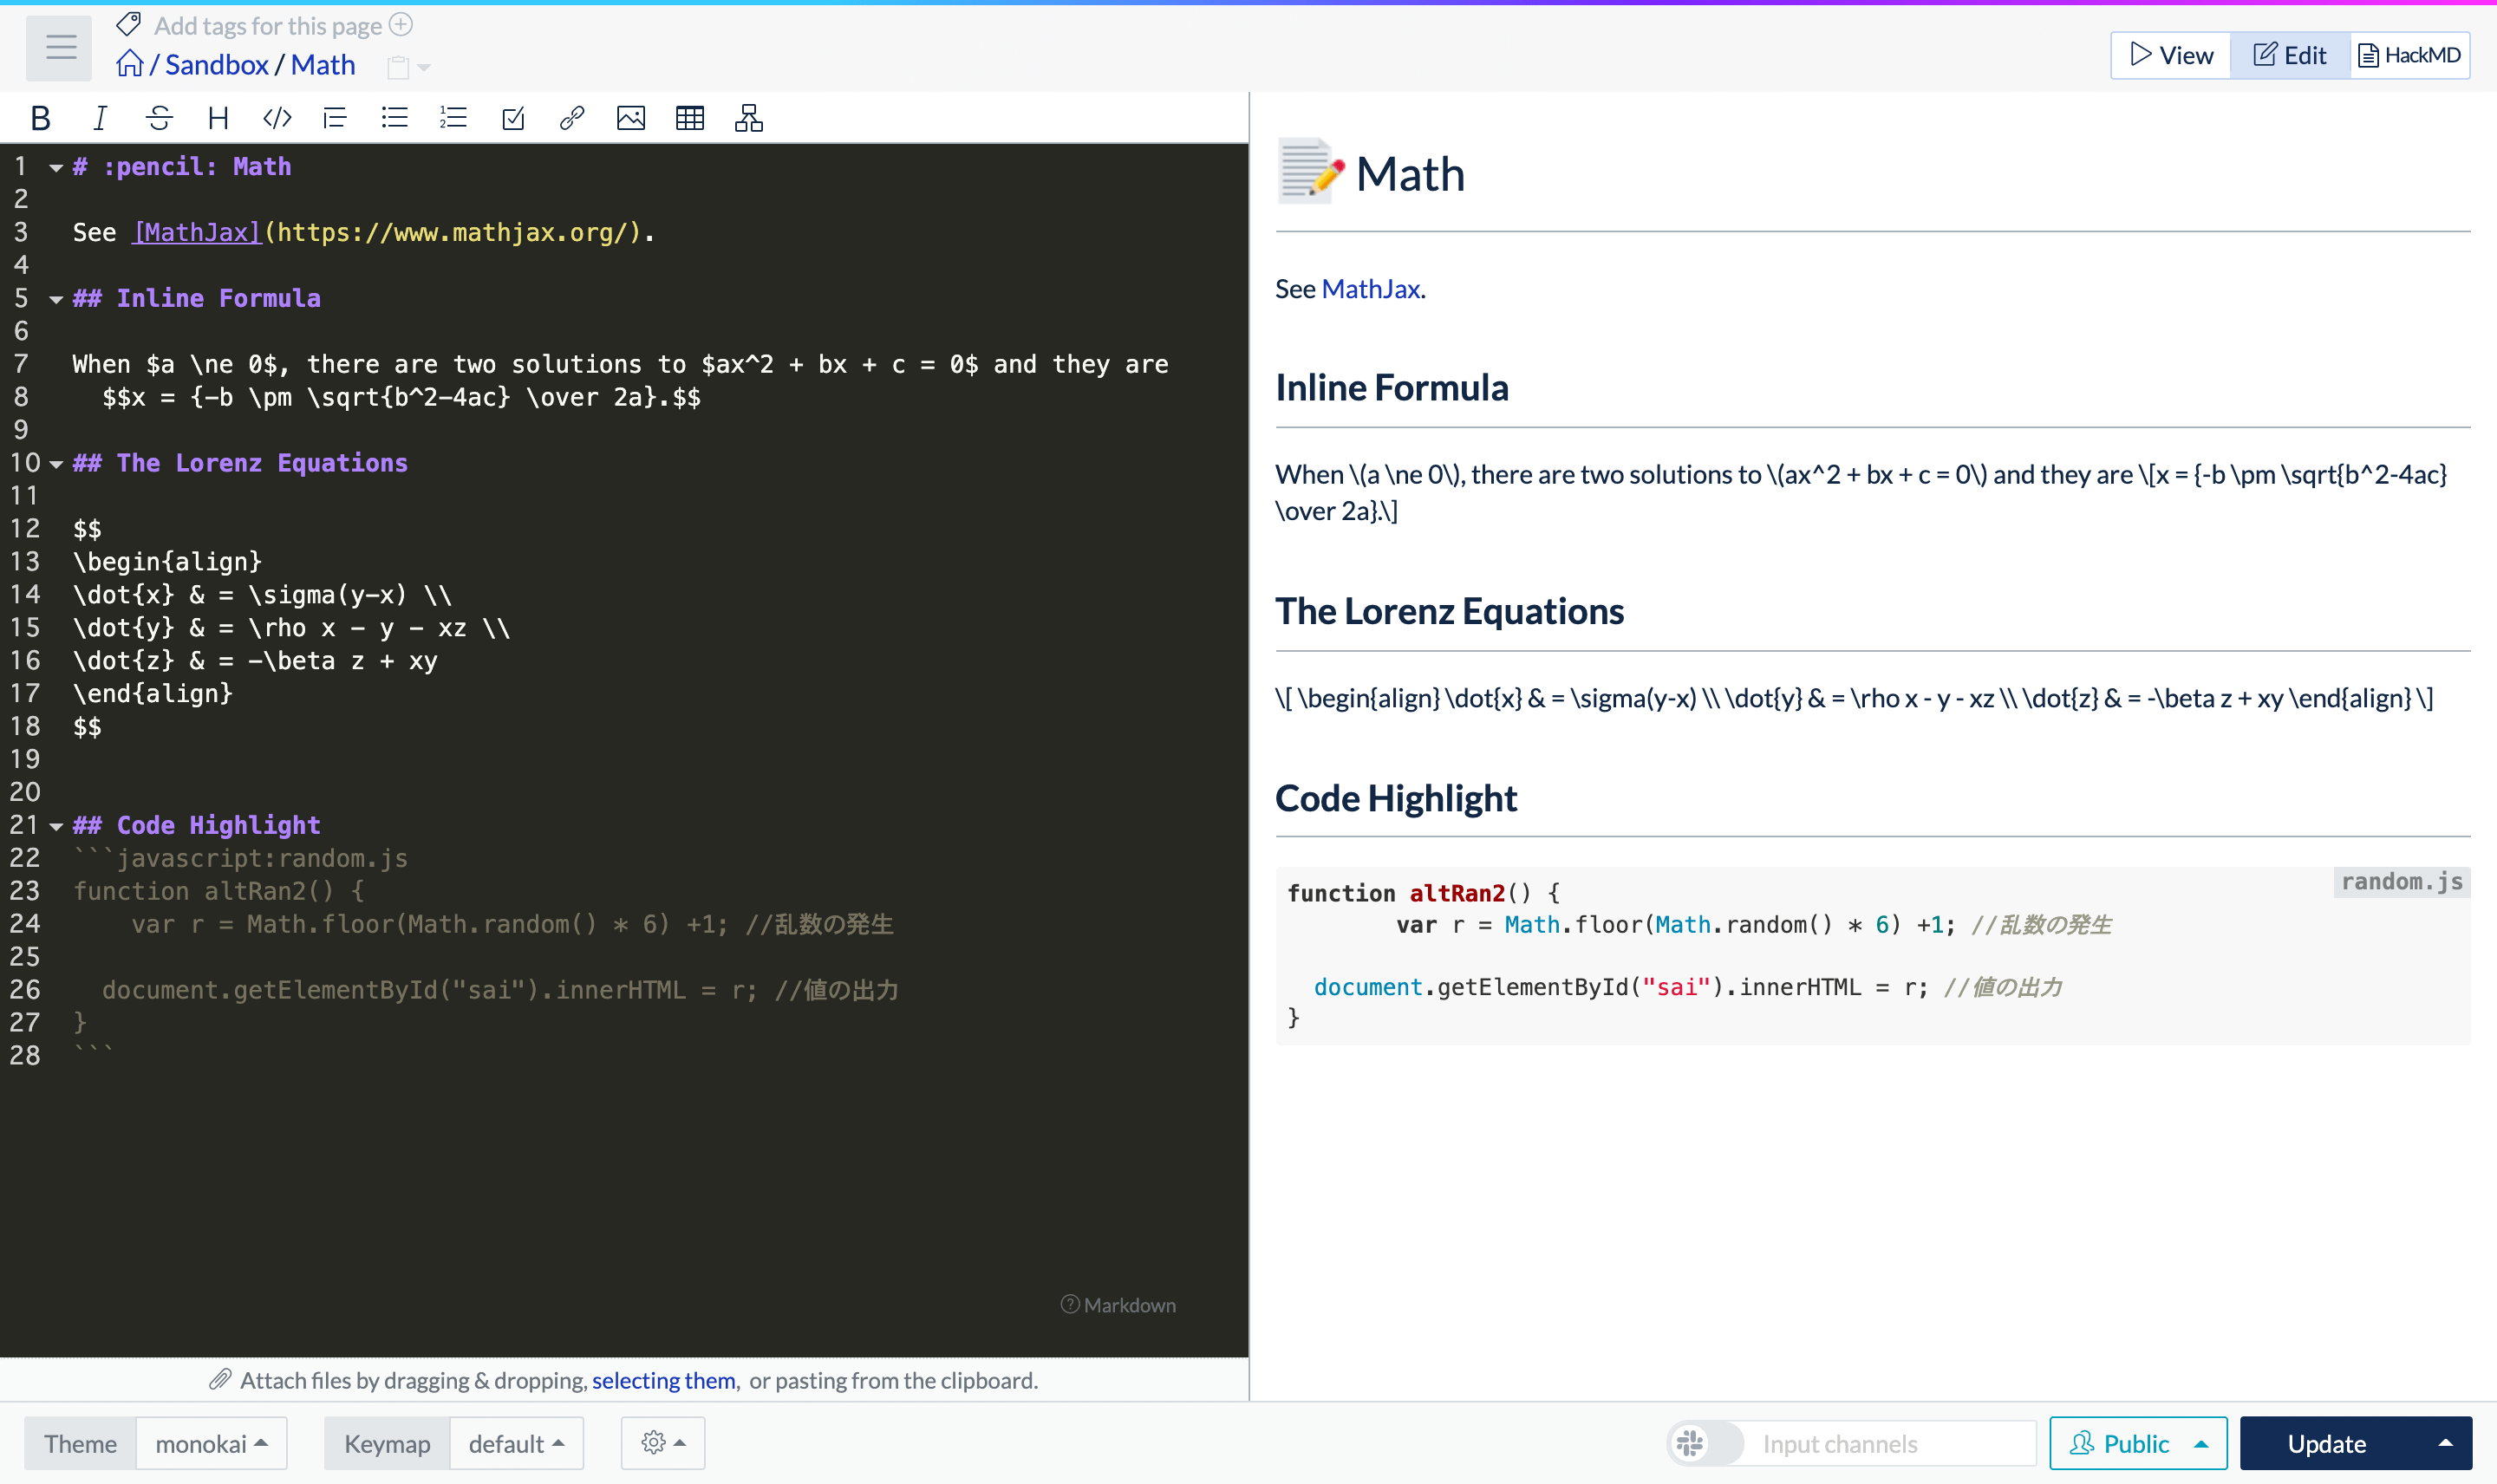Open the diagram insertion icon
This screenshot has width=2497, height=1484.
748,118
